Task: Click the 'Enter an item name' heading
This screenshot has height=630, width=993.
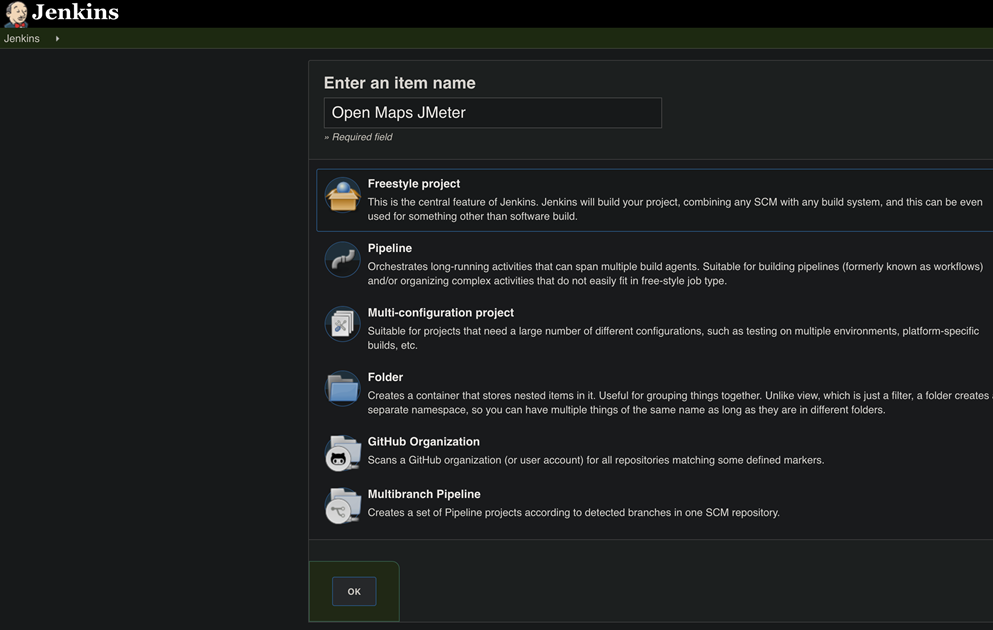Action: tap(400, 83)
